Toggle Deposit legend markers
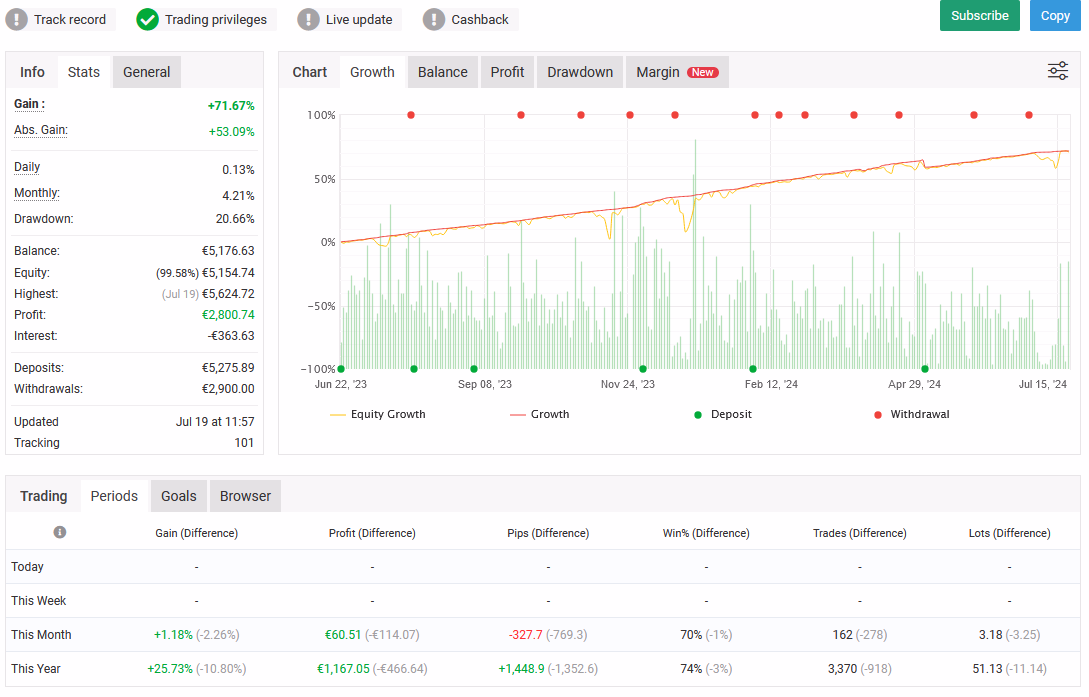The image size is (1089, 697). (x=723, y=414)
